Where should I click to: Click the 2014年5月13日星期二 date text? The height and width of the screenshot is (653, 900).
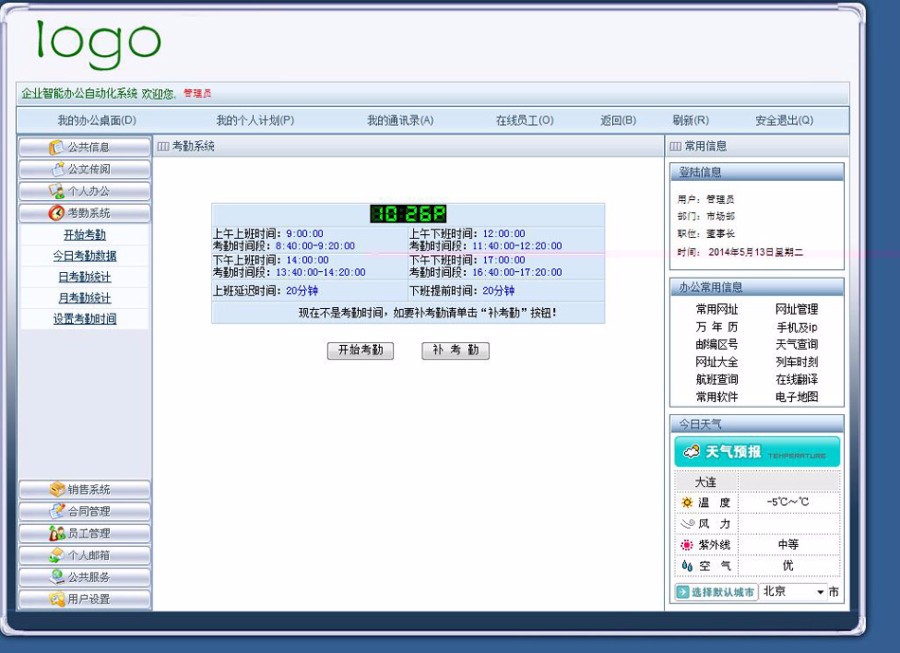click(755, 252)
